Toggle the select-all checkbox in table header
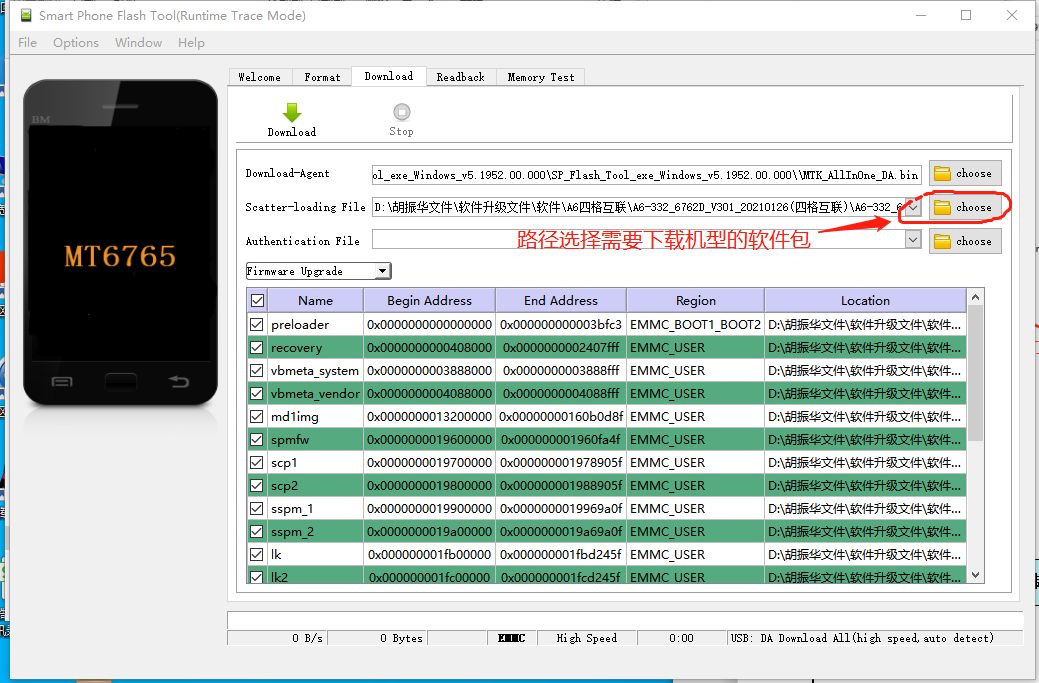The image size is (1039, 683). pyautogui.click(x=258, y=300)
